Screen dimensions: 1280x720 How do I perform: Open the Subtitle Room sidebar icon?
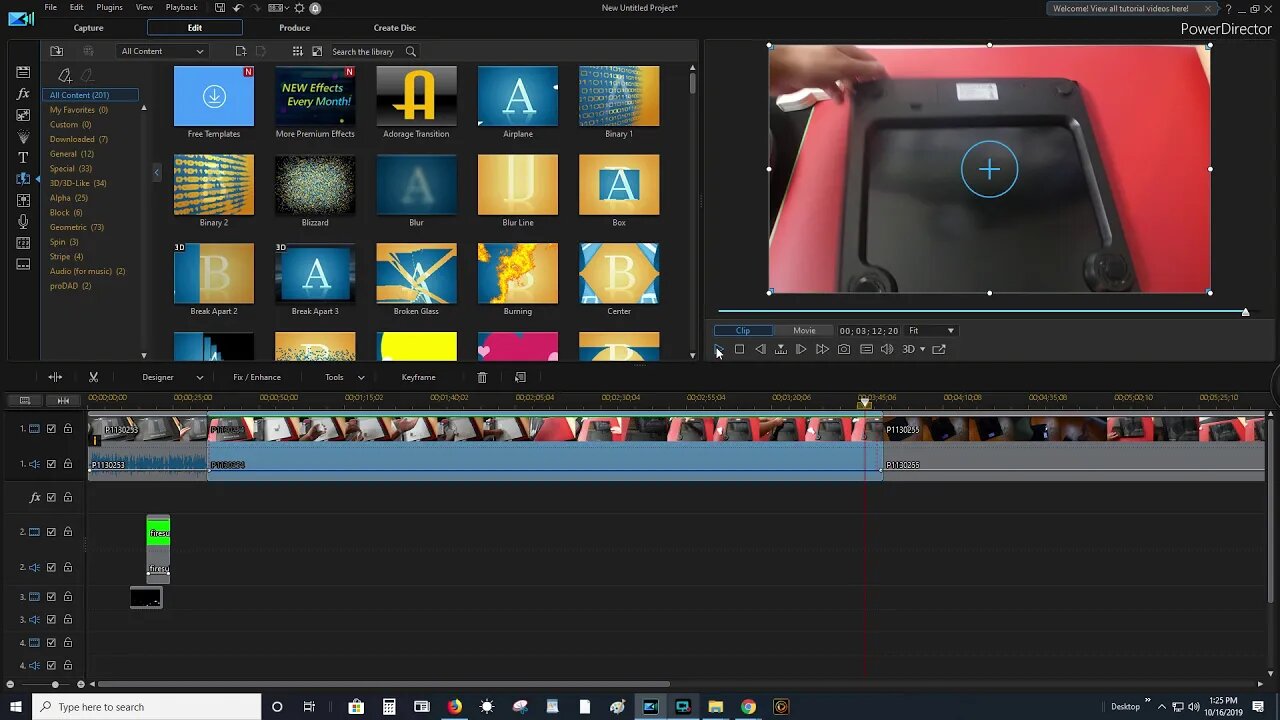23,265
